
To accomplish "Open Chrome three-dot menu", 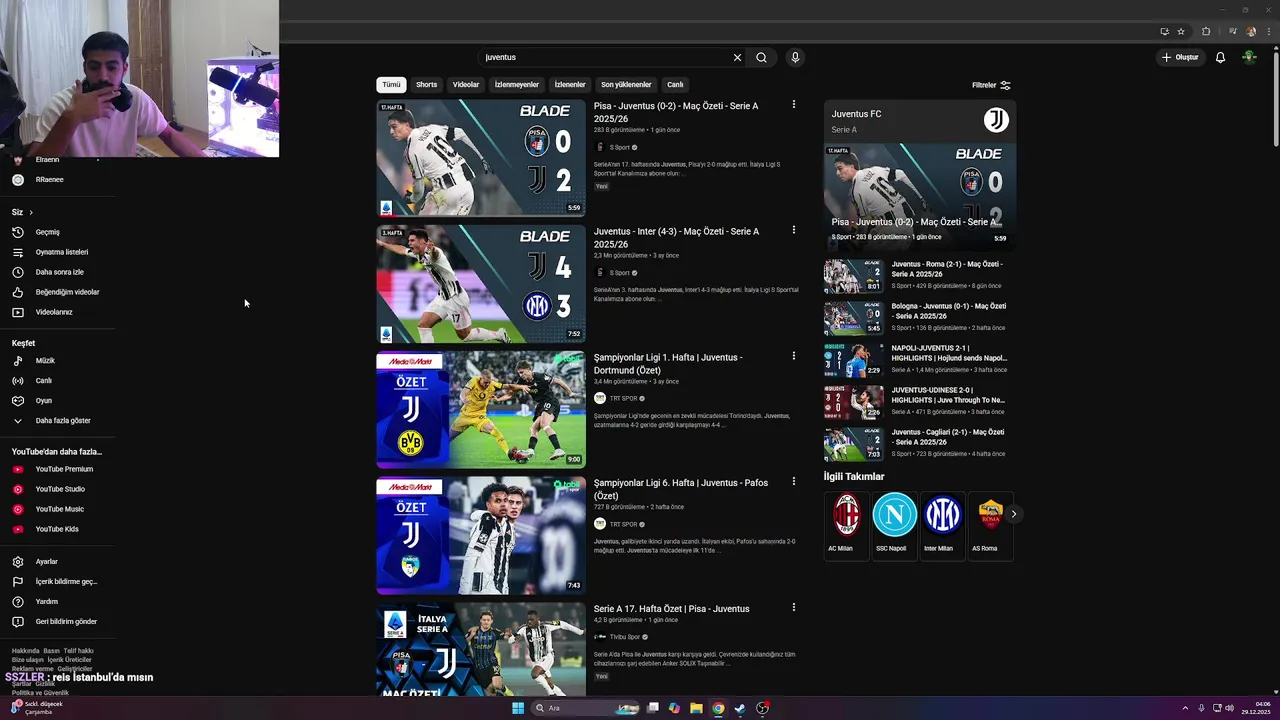I will pyautogui.click(x=1268, y=31).
